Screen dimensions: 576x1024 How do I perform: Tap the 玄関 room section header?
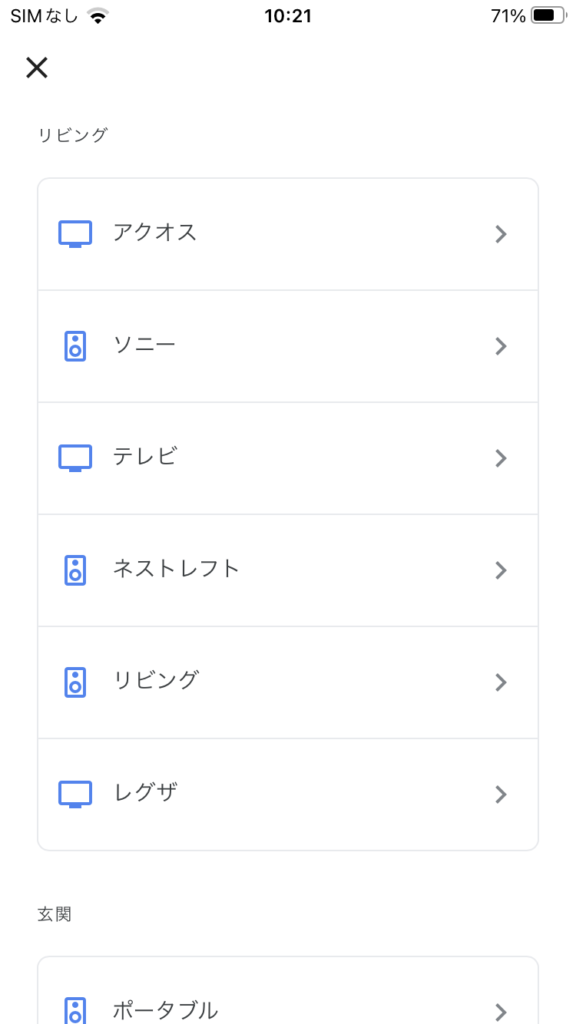pyautogui.click(x=54, y=914)
